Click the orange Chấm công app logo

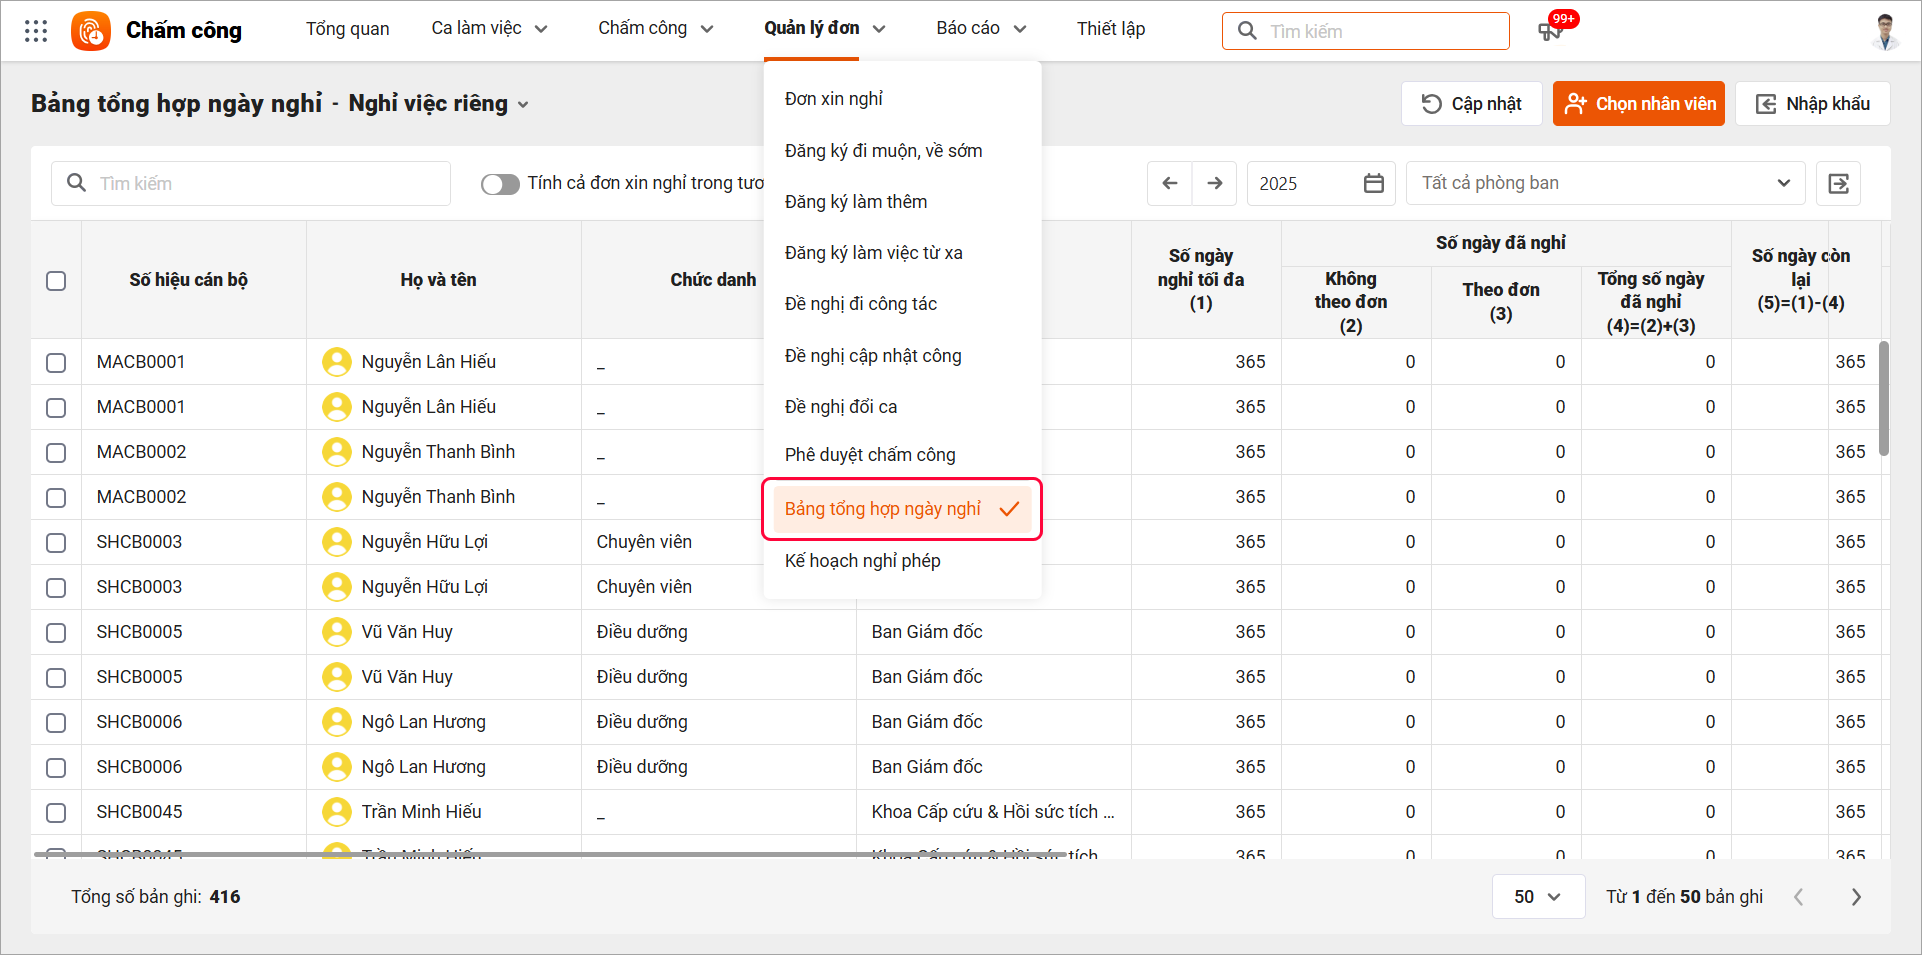(91, 31)
